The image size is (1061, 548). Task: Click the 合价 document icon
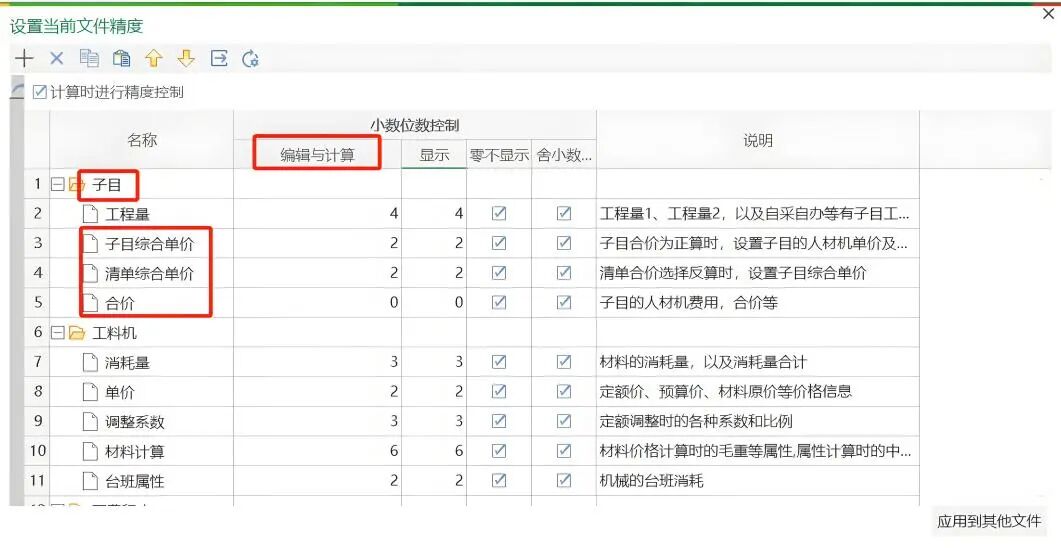pyautogui.click(x=91, y=304)
